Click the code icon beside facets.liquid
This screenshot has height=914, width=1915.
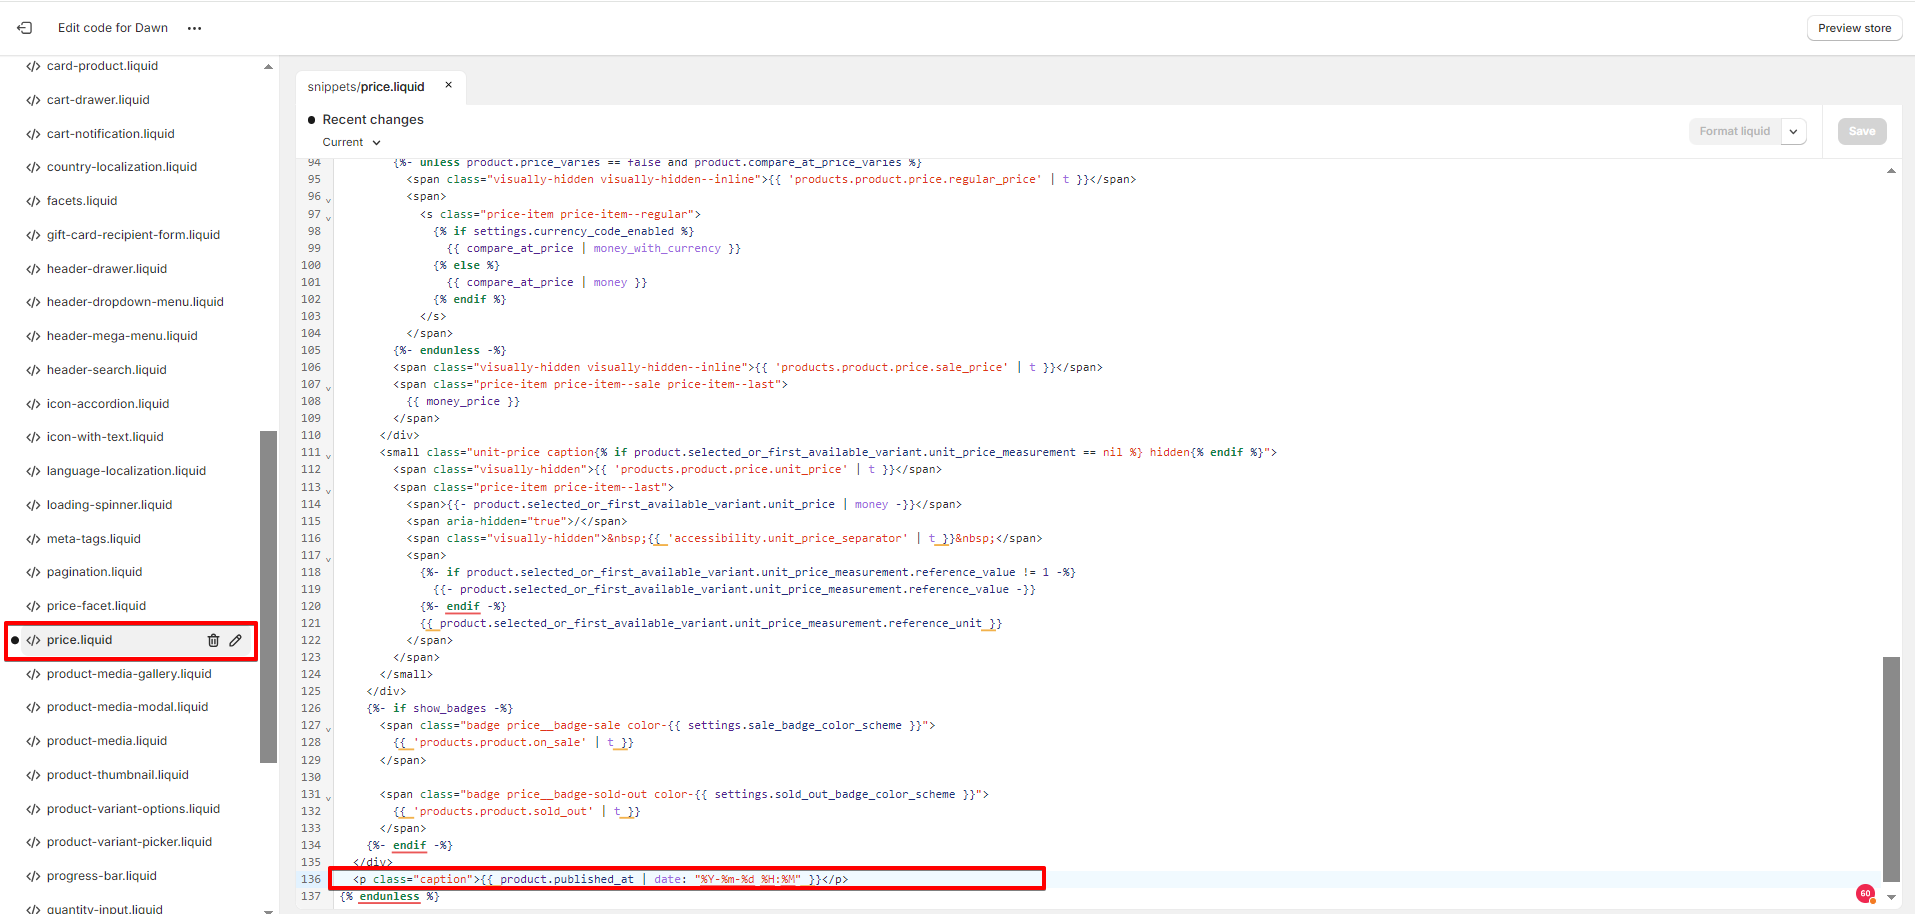(33, 201)
